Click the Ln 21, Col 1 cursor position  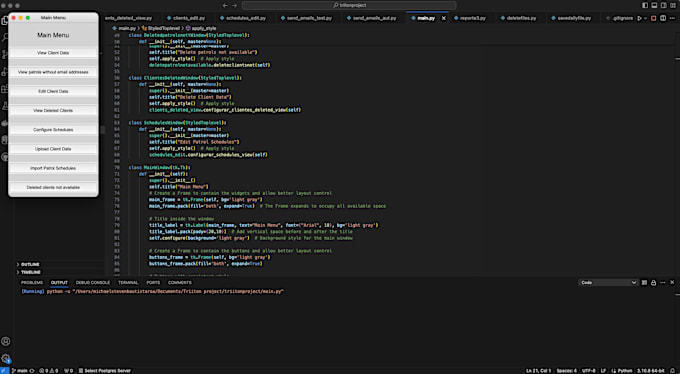(x=538, y=371)
